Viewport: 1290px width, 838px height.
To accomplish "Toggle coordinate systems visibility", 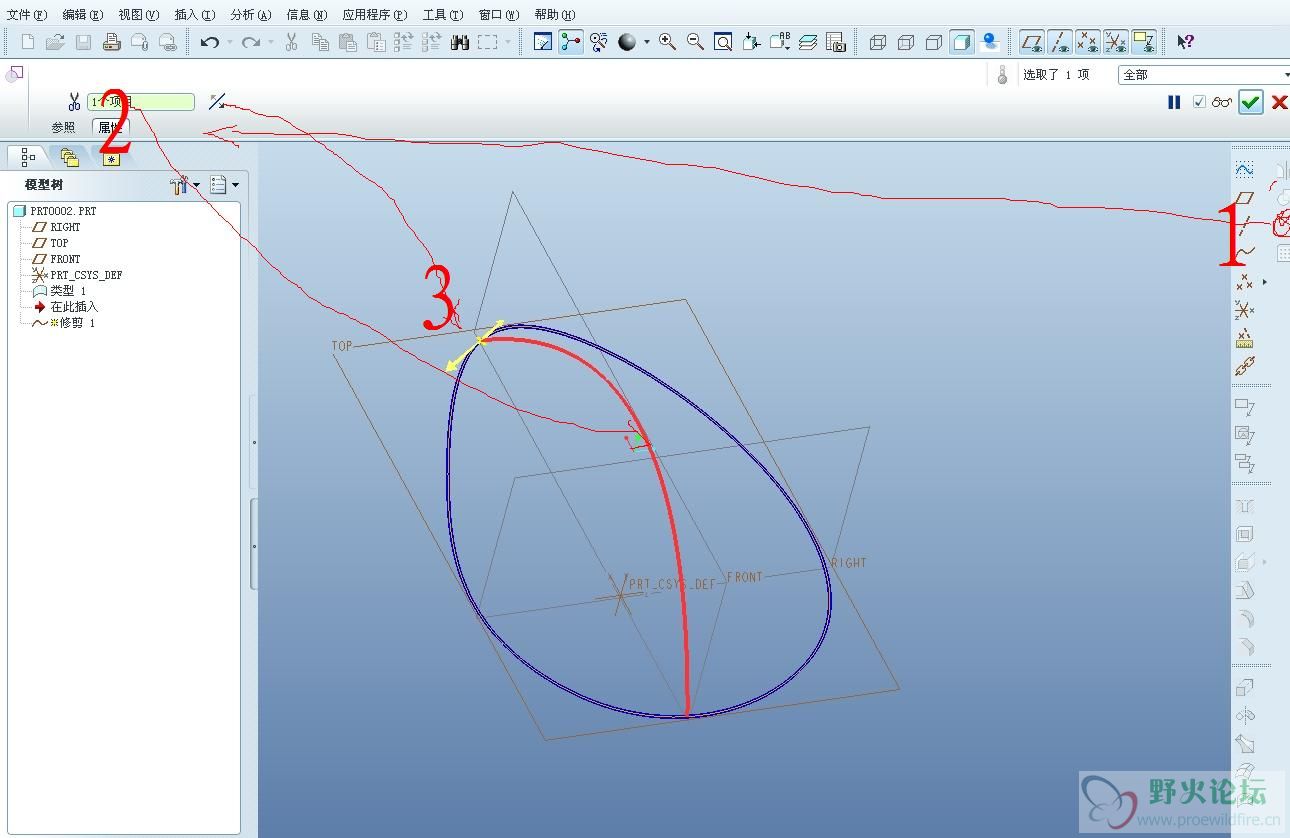I will click(x=1116, y=42).
